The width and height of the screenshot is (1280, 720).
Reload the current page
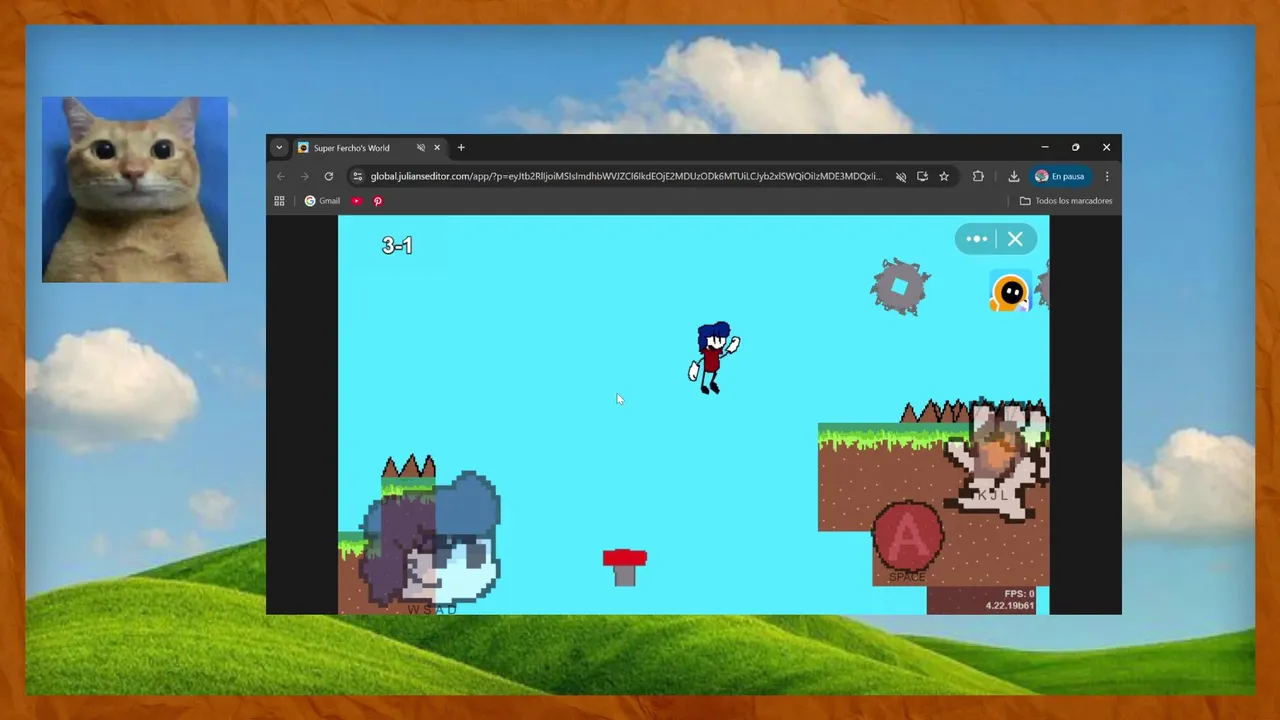[x=328, y=176]
